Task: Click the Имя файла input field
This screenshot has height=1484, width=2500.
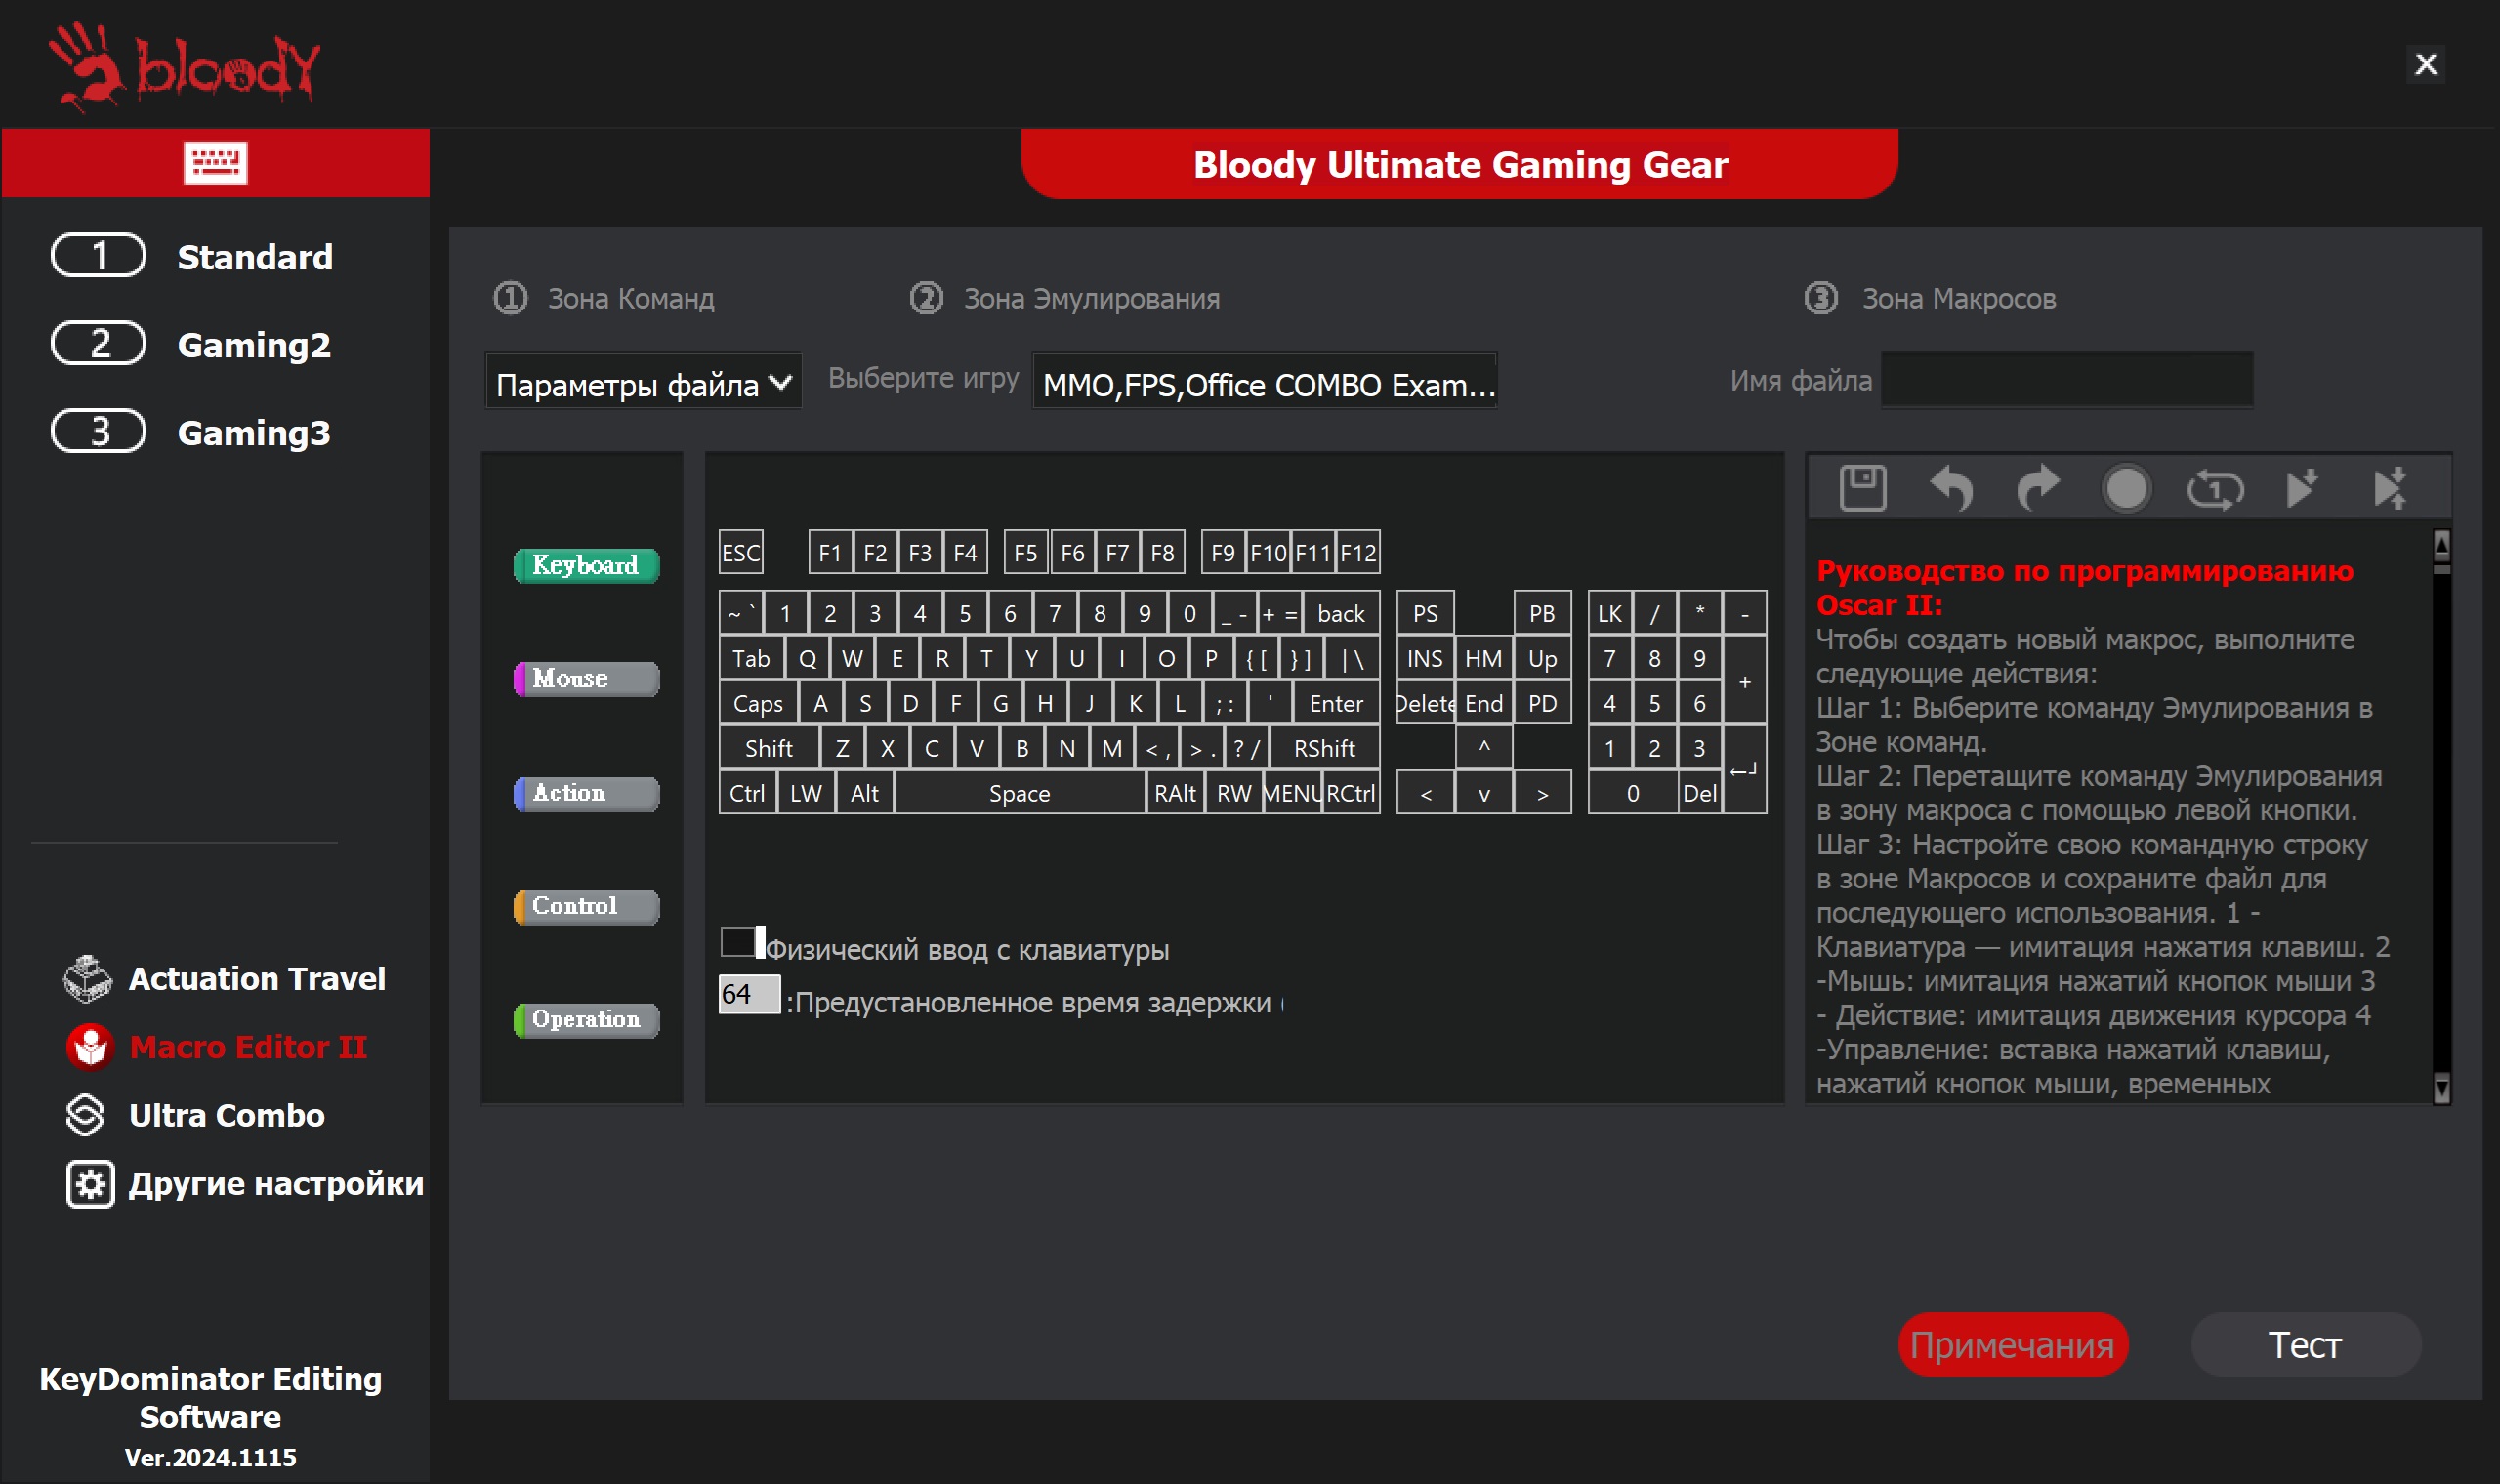Action: click(x=2066, y=380)
